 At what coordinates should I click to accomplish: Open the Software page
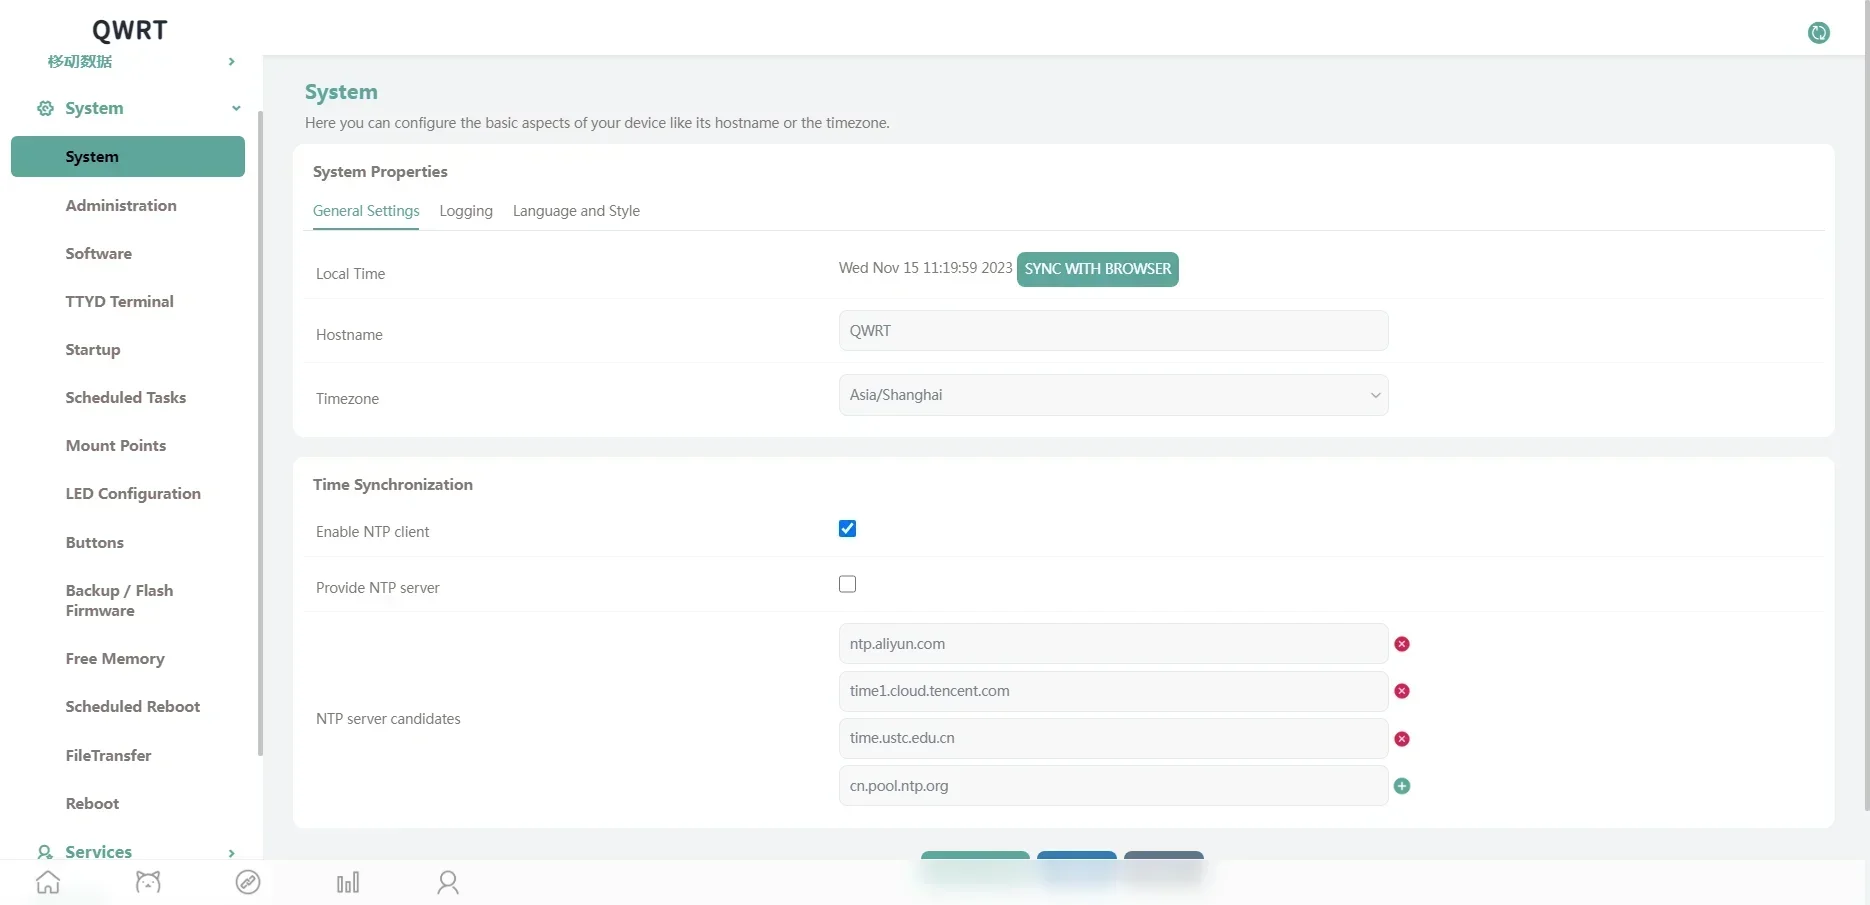point(99,254)
